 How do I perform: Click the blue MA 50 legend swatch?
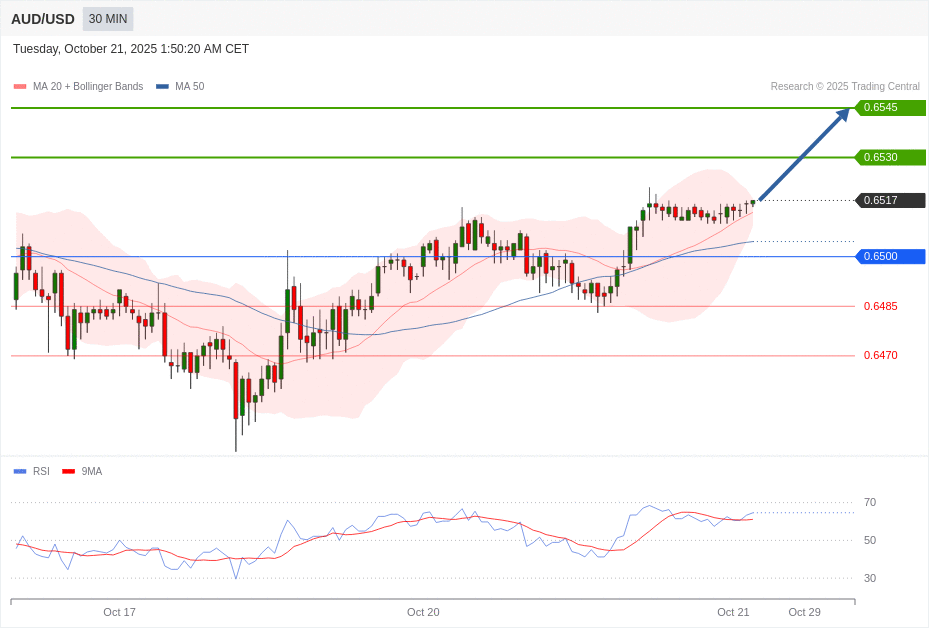tap(162, 87)
